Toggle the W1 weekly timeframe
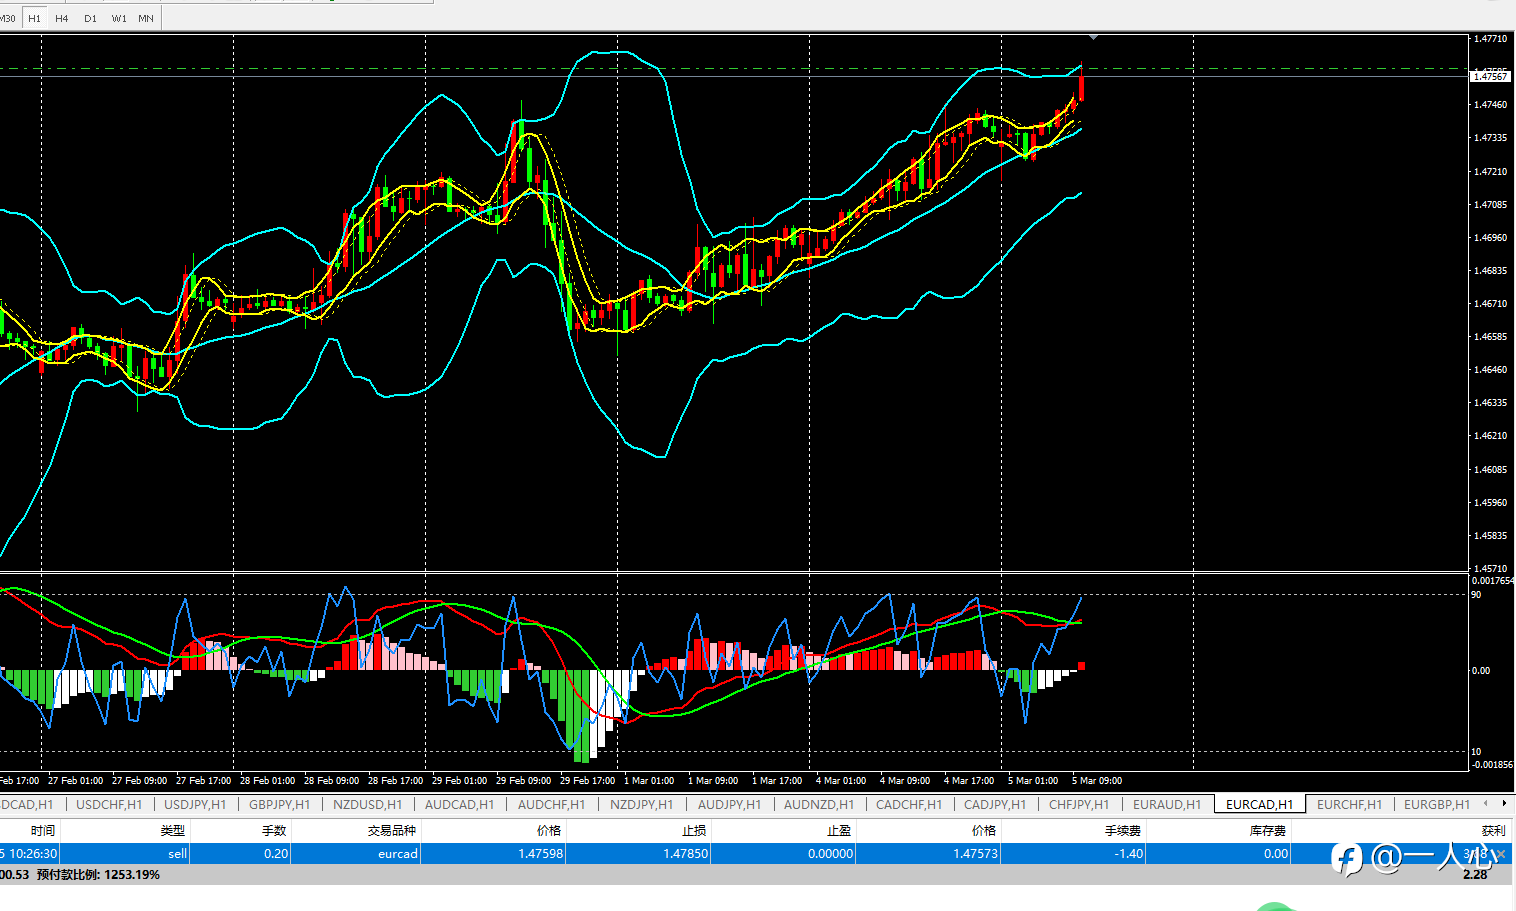Screen dimensions: 1516x911 click(x=119, y=18)
